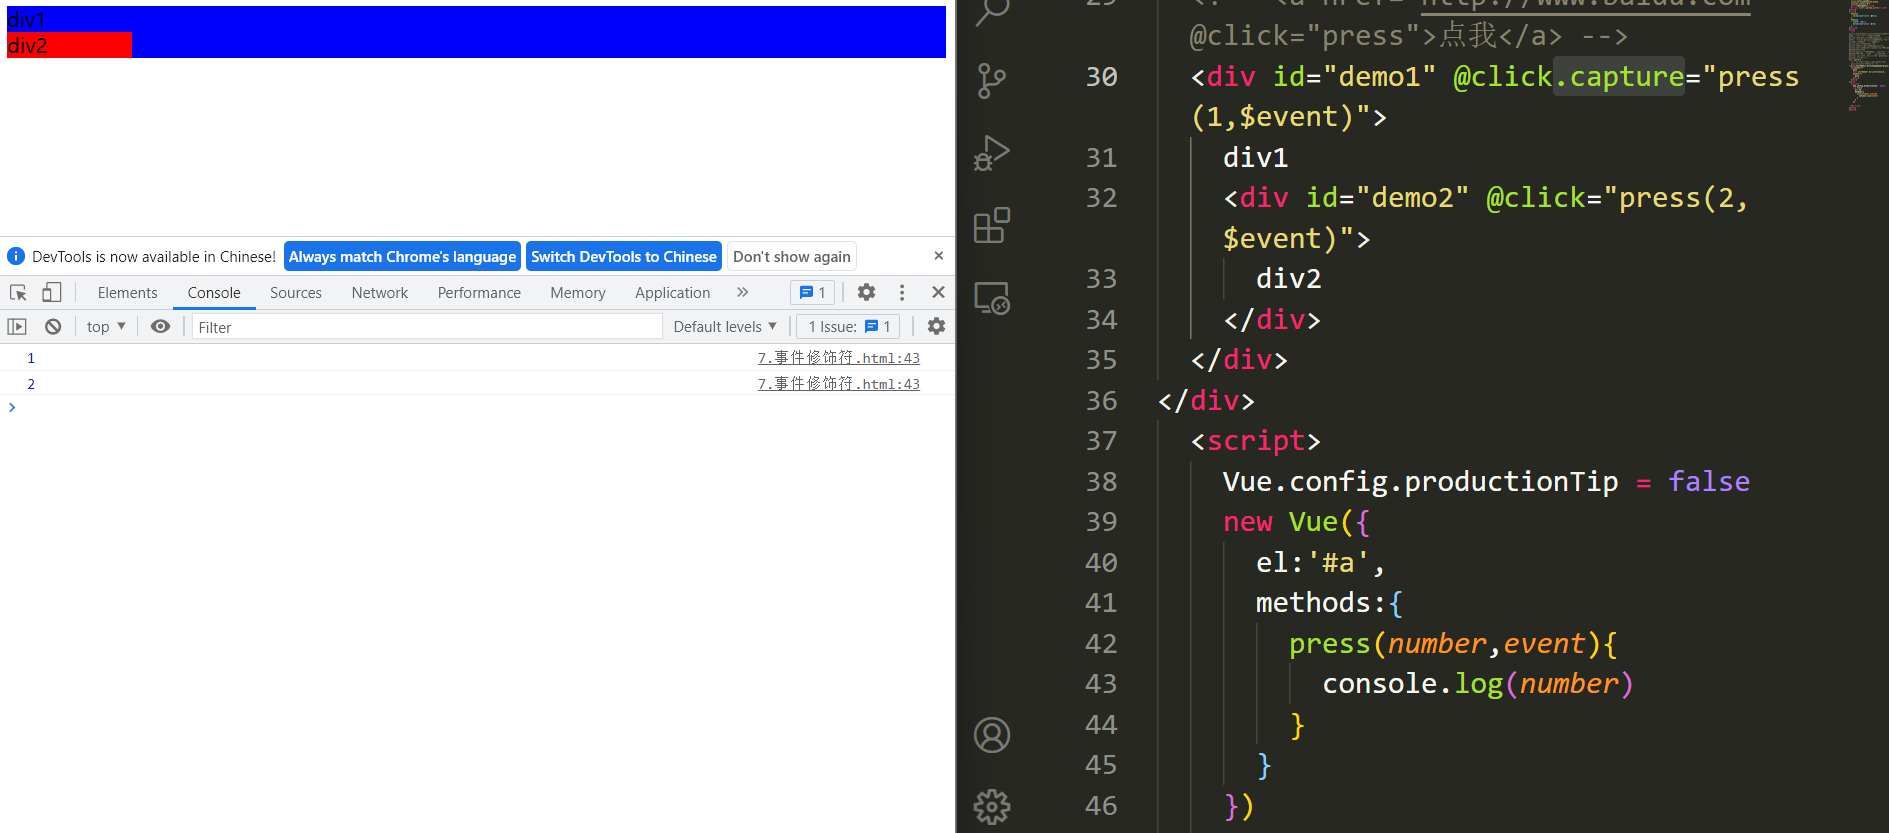
Task: Click the console output value 2
Action: coord(31,384)
